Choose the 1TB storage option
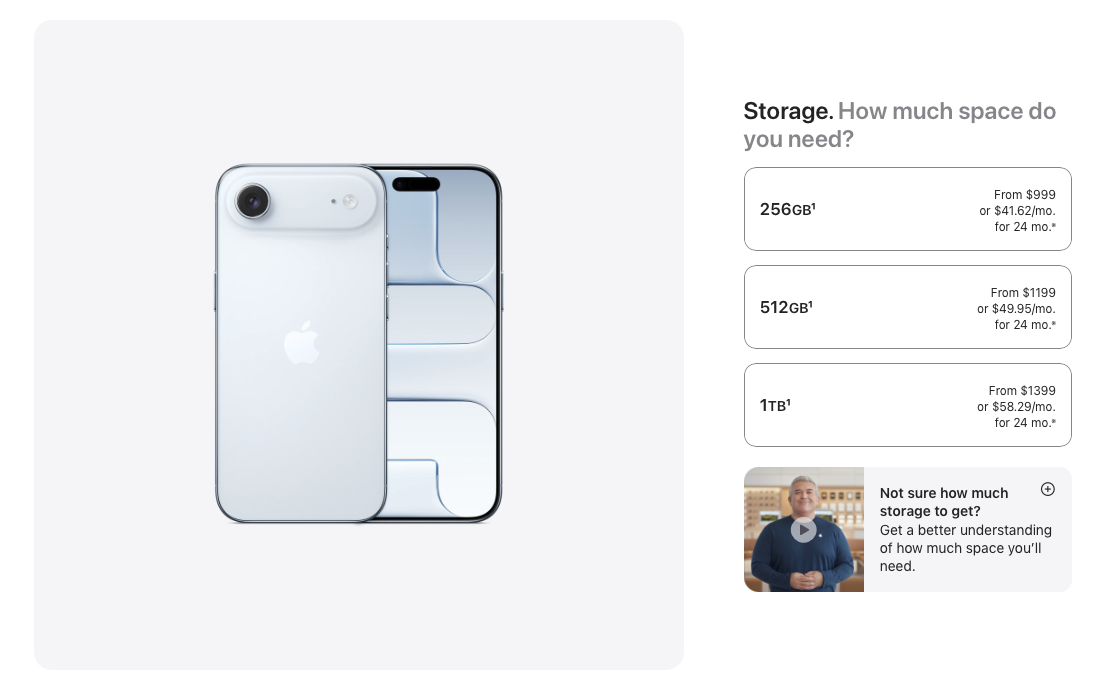 coord(907,405)
